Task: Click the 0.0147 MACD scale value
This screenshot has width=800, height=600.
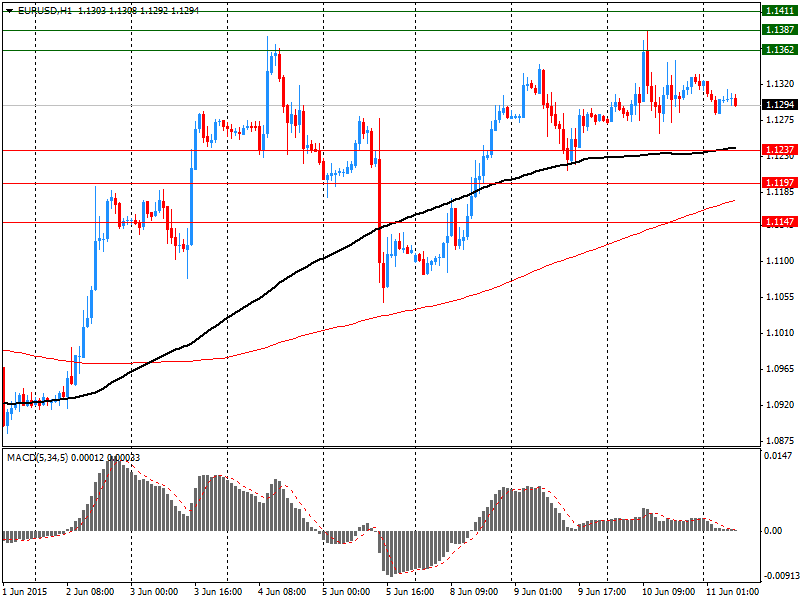Action: [x=778, y=456]
